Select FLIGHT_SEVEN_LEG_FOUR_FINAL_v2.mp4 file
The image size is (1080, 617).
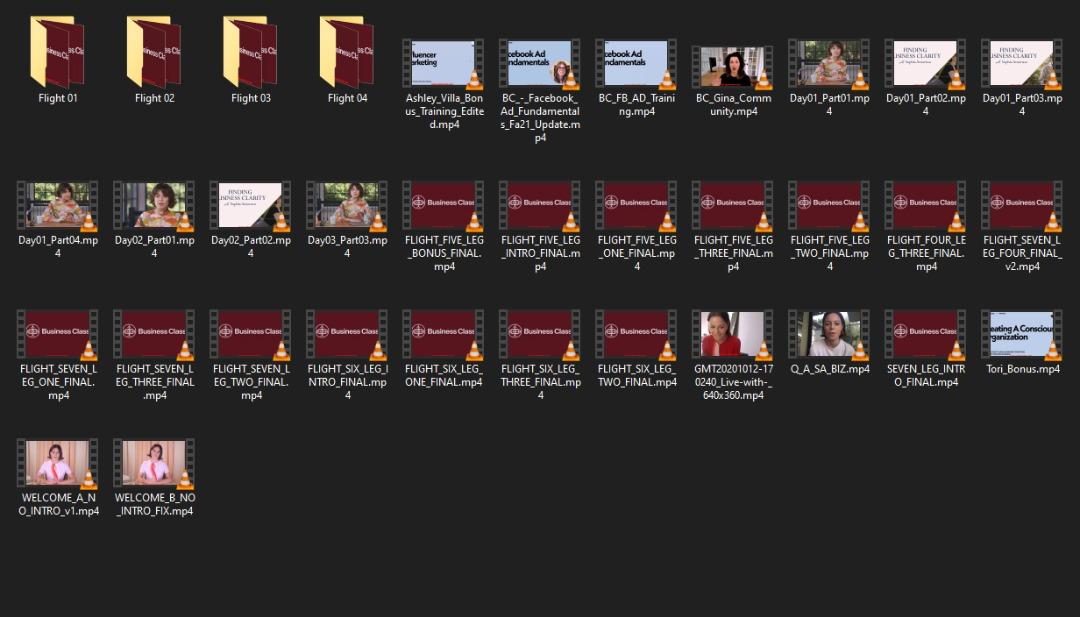click(x=1022, y=205)
